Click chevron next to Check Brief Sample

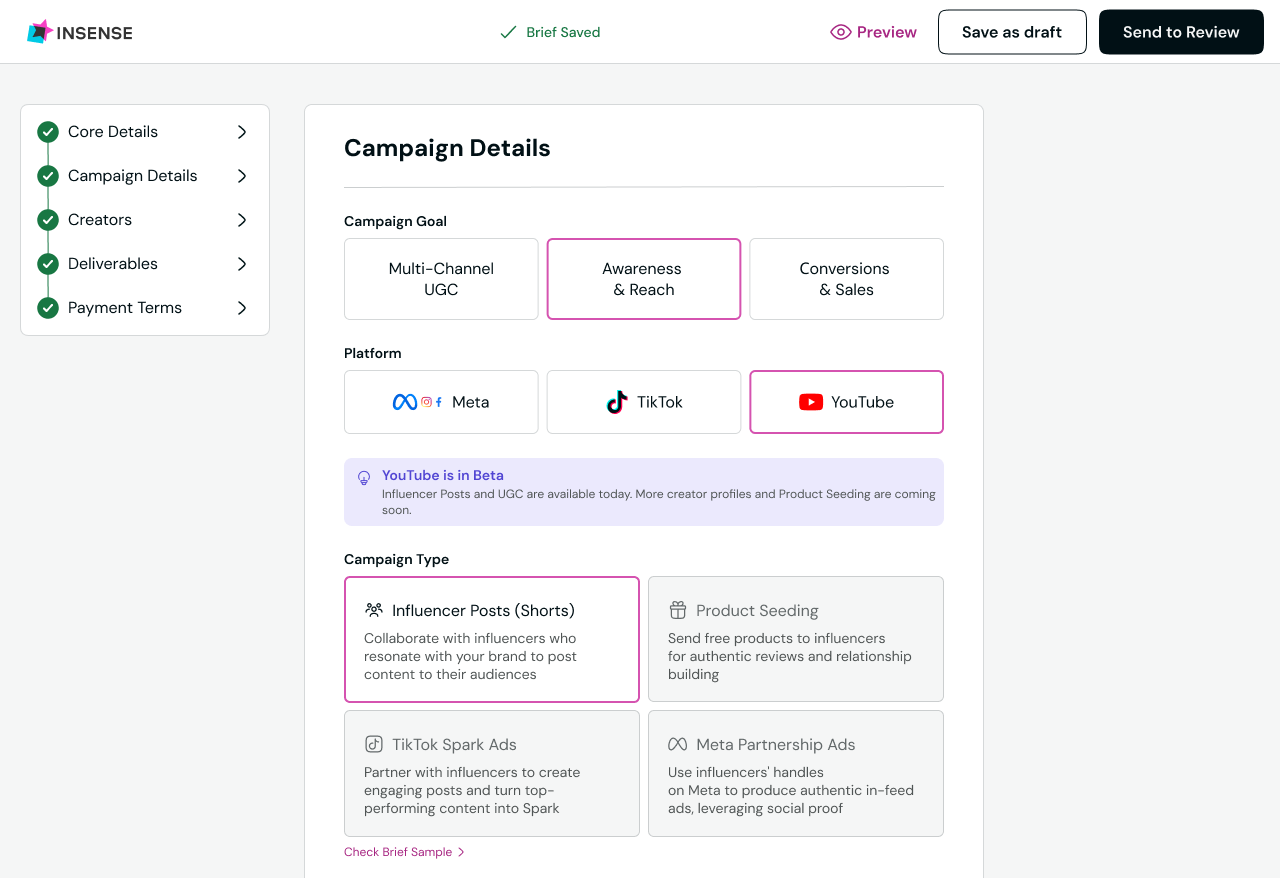(x=461, y=852)
